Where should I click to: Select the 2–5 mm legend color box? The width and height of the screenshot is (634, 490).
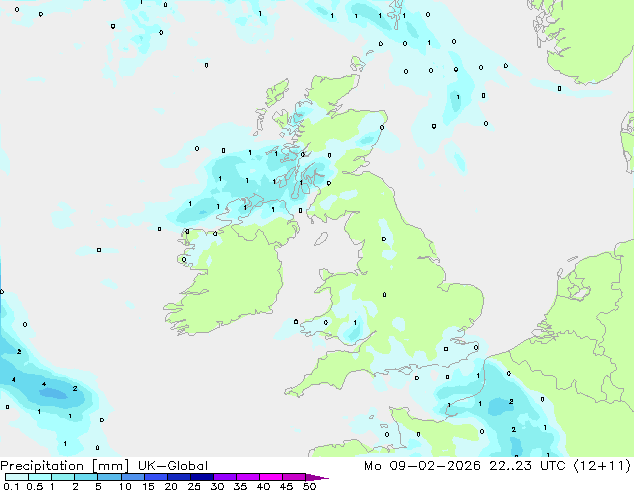(86, 477)
